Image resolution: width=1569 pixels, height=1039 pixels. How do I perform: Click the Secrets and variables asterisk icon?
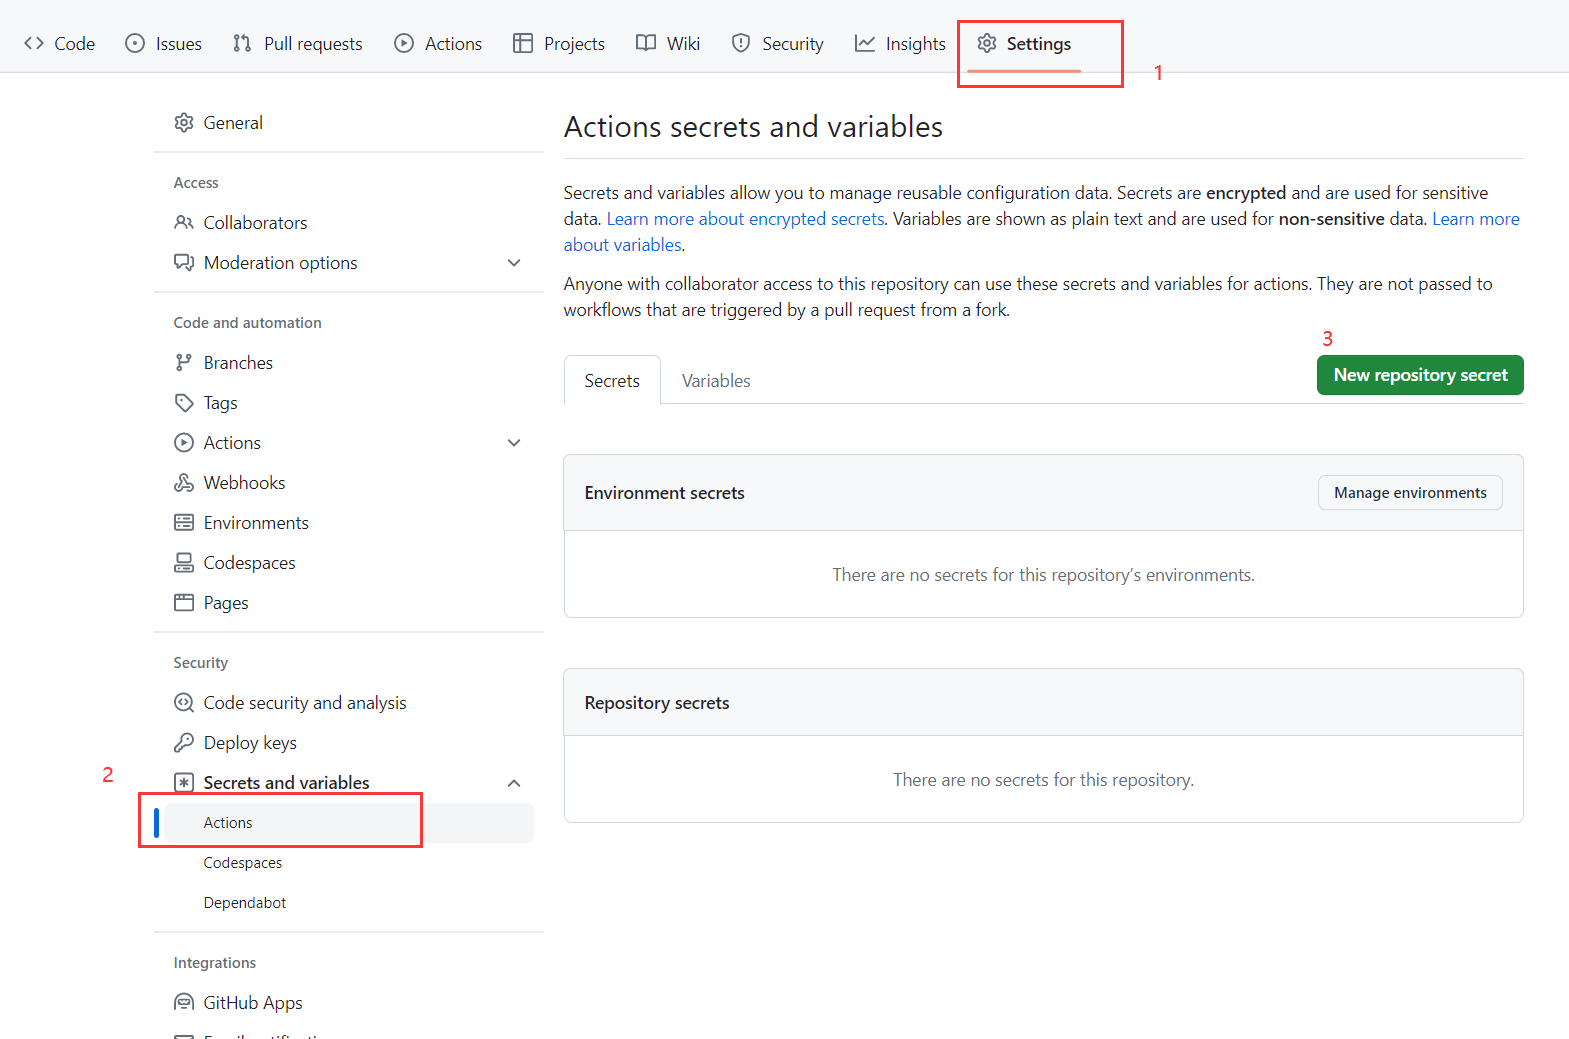pos(184,782)
